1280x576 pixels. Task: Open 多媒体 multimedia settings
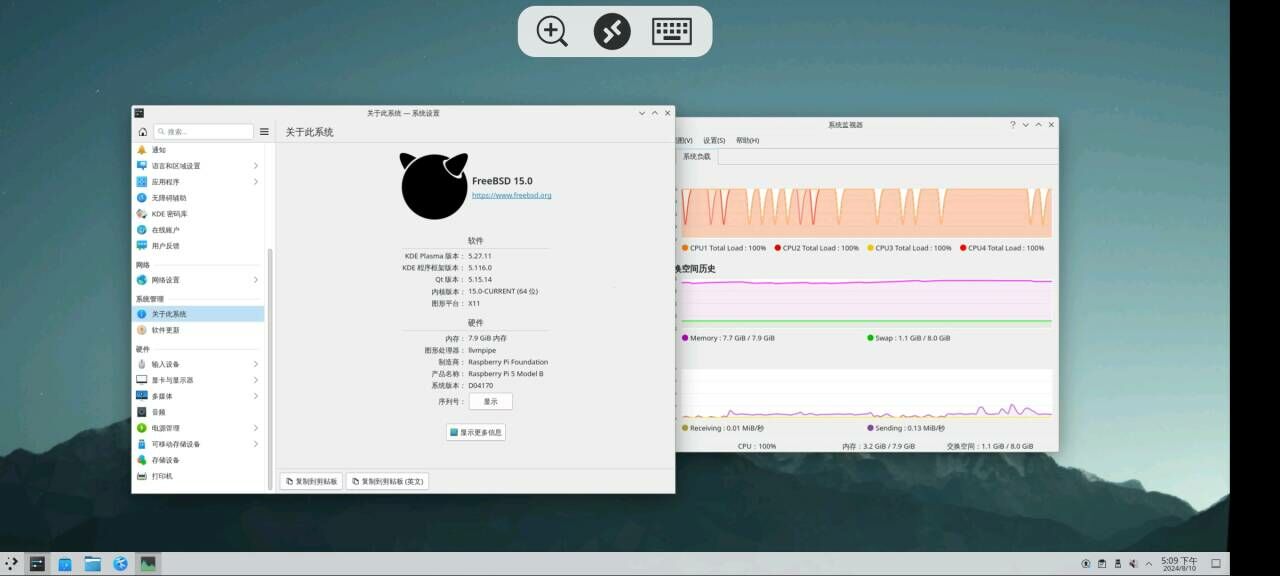200,396
